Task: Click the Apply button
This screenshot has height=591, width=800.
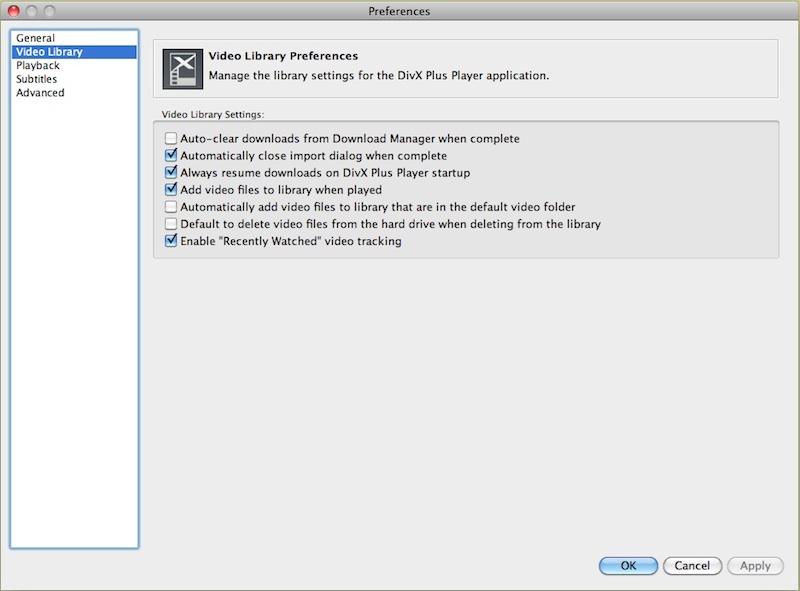Action: point(755,566)
